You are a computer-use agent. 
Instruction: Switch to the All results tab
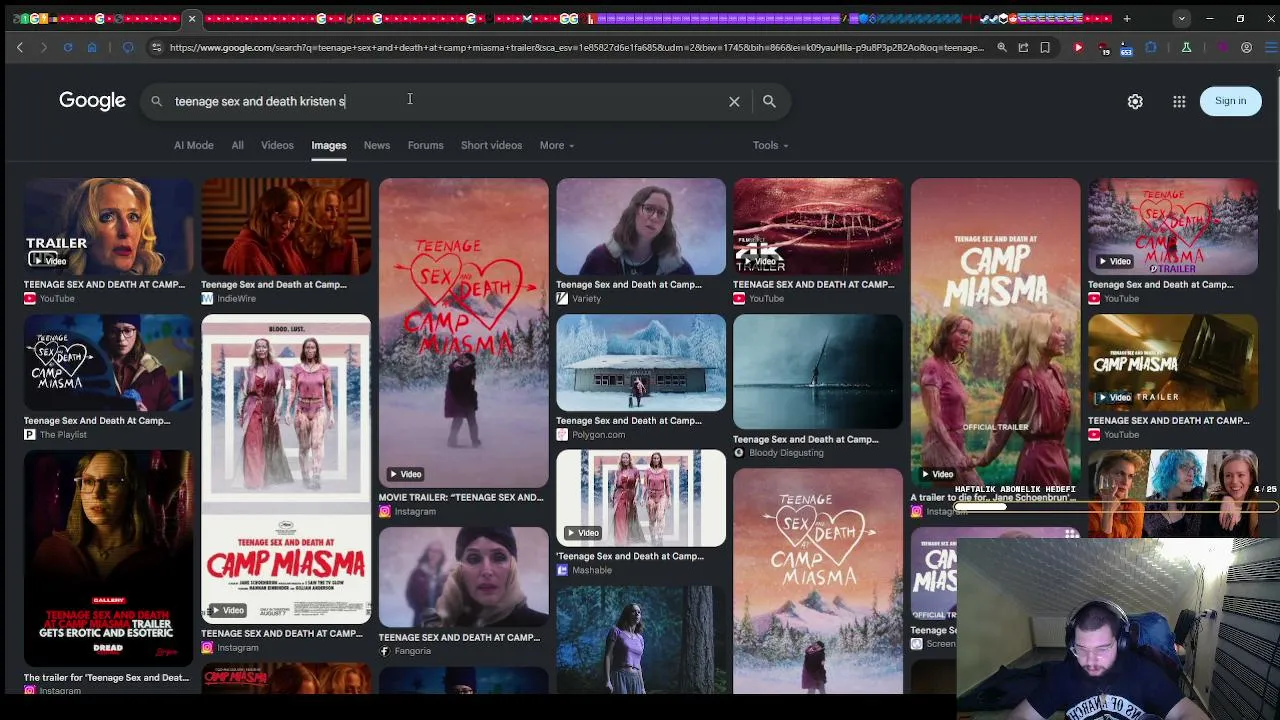coord(237,145)
